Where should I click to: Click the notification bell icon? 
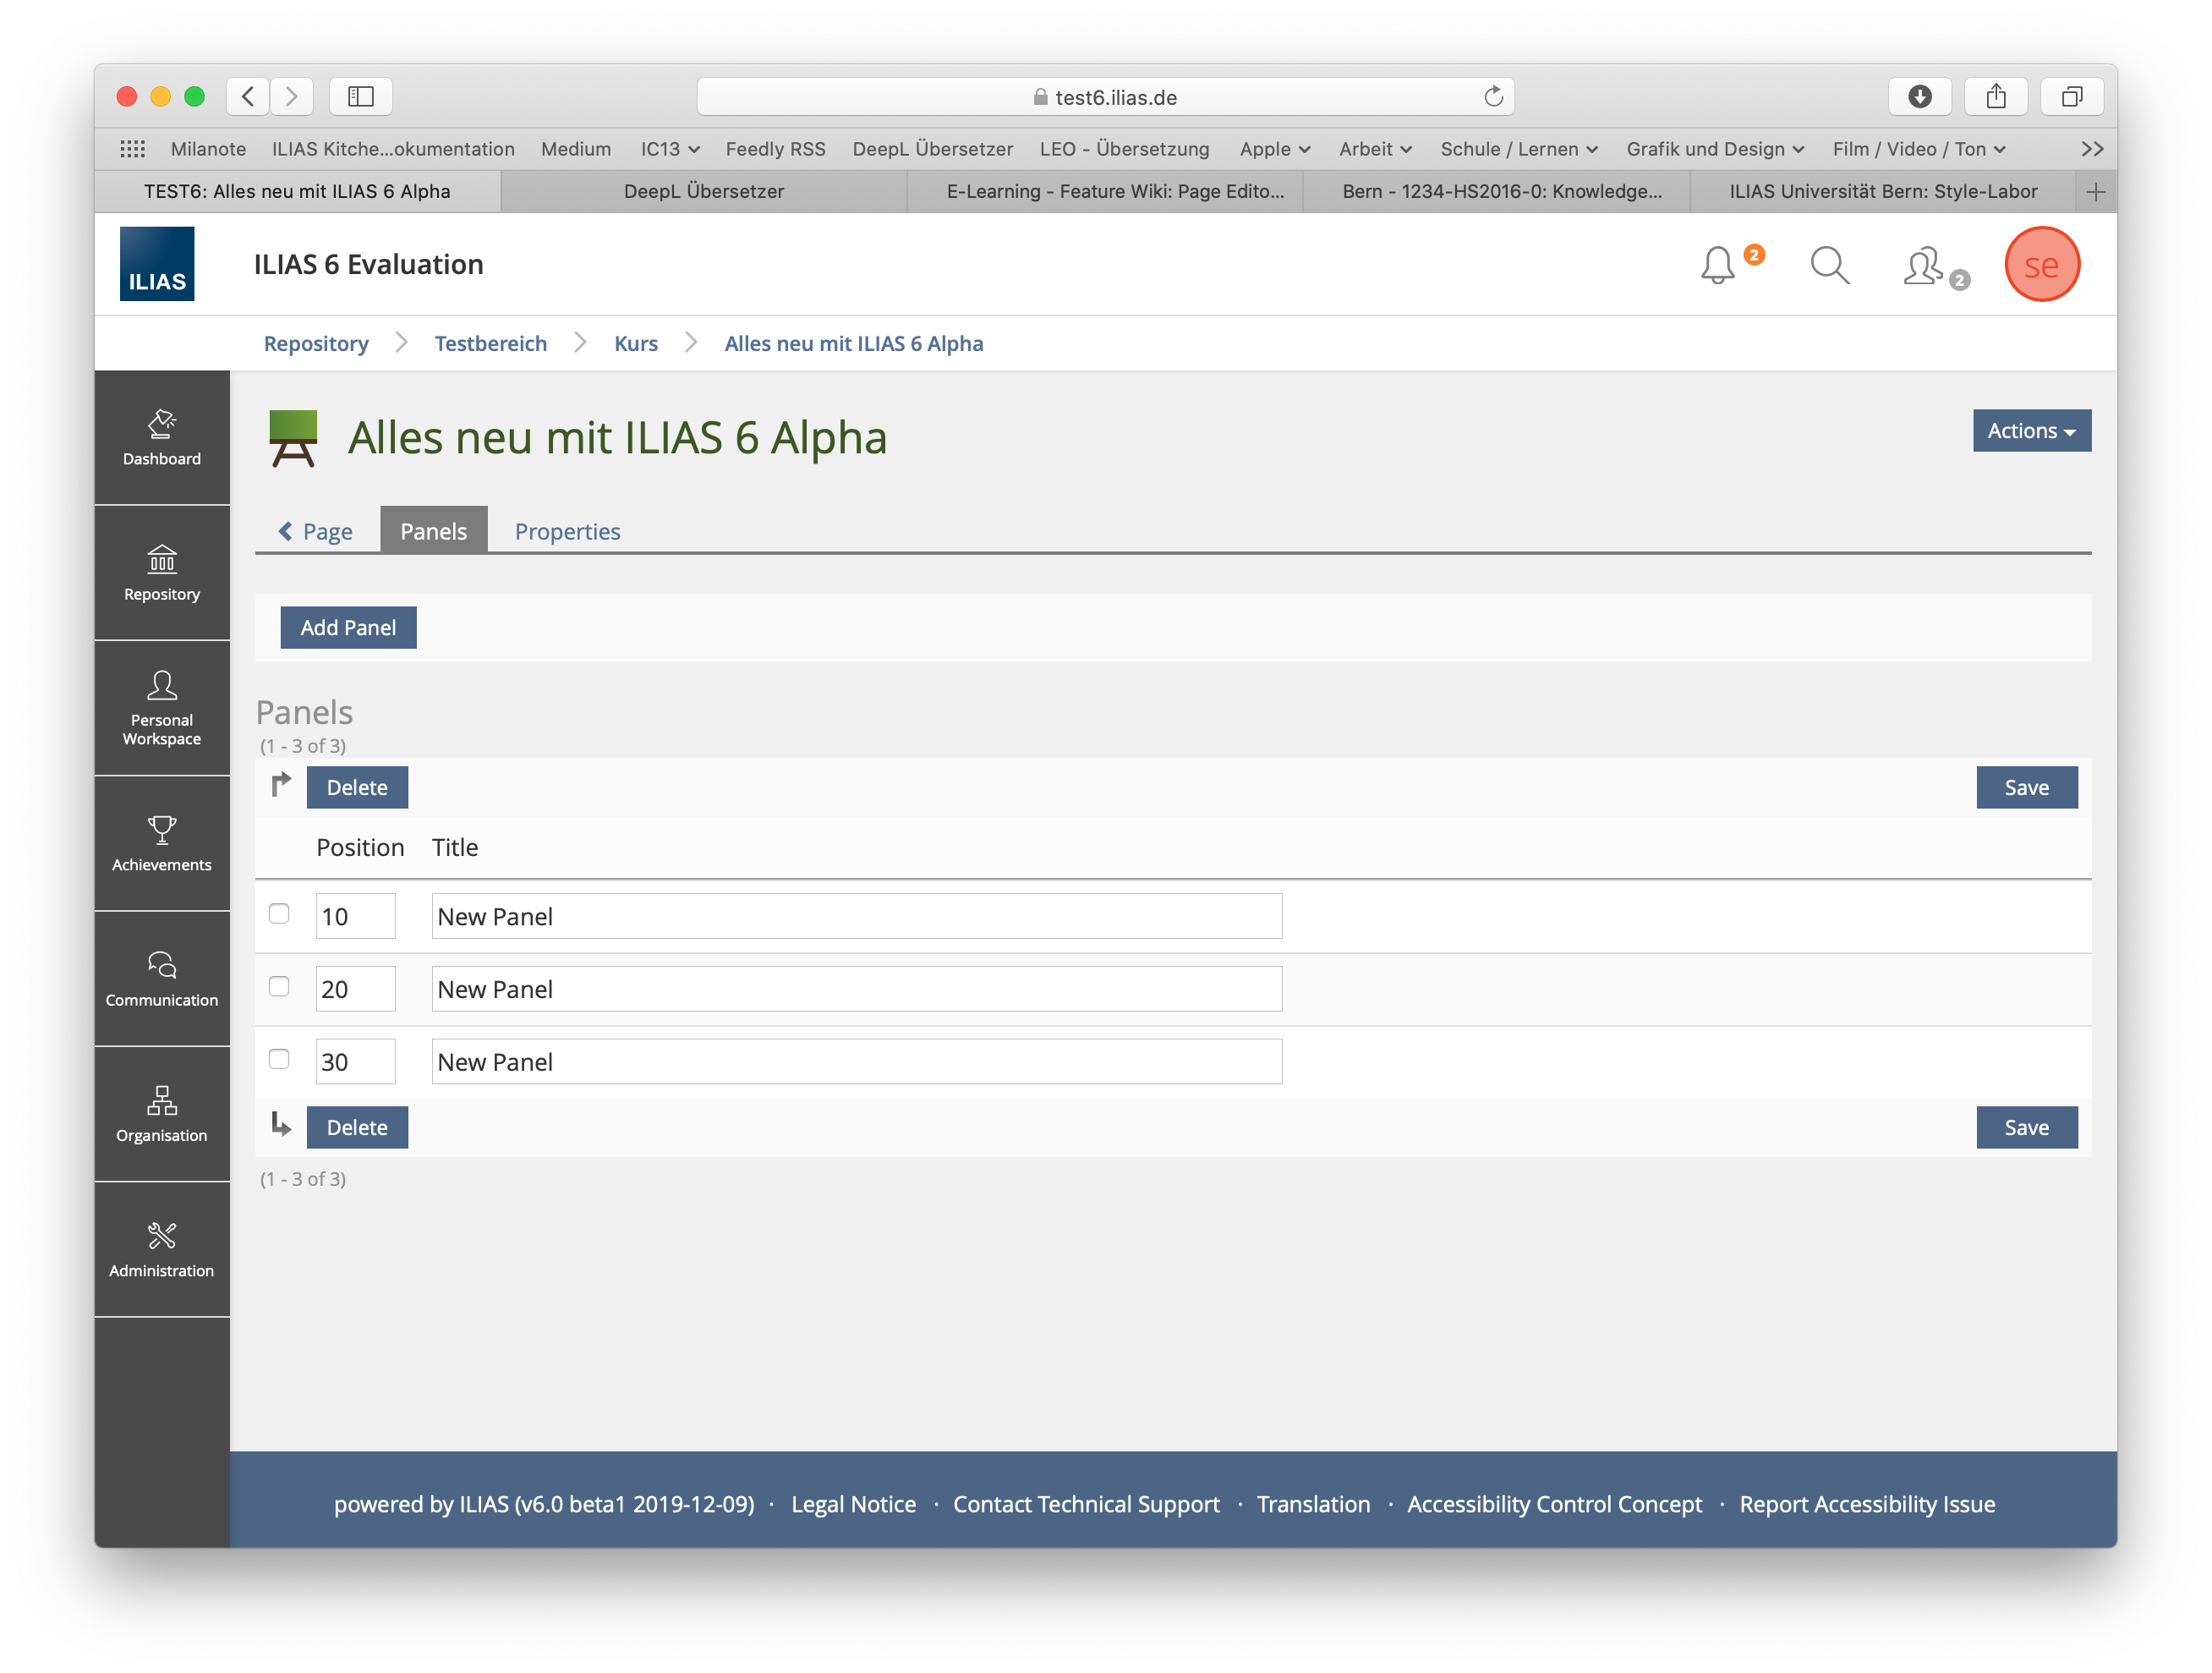pos(1717,265)
